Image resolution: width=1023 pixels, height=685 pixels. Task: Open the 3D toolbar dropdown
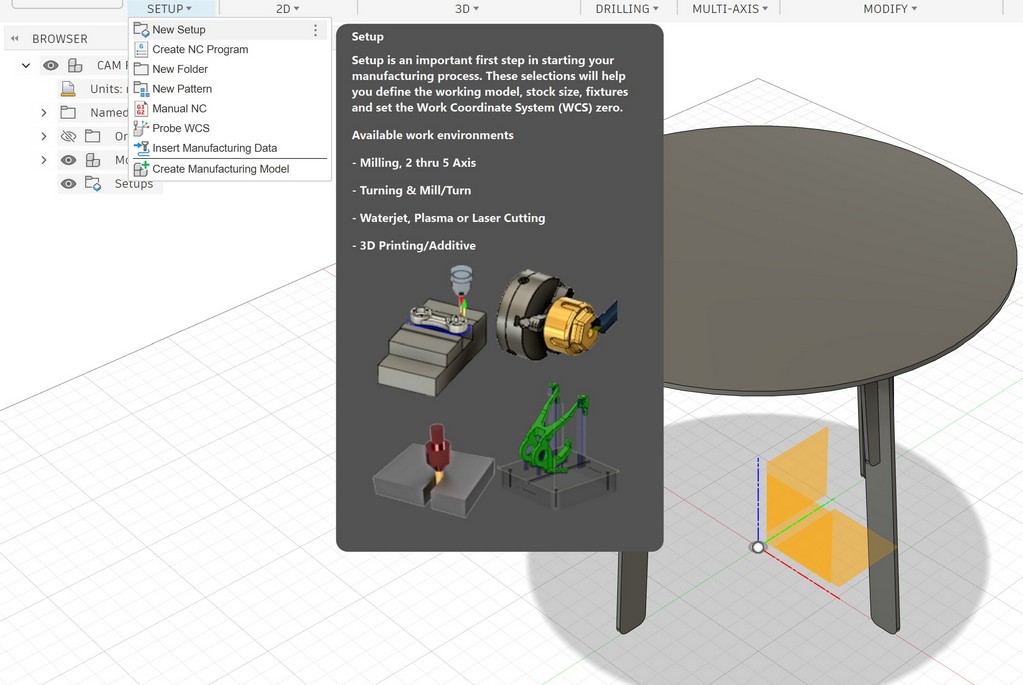(x=467, y=8)
